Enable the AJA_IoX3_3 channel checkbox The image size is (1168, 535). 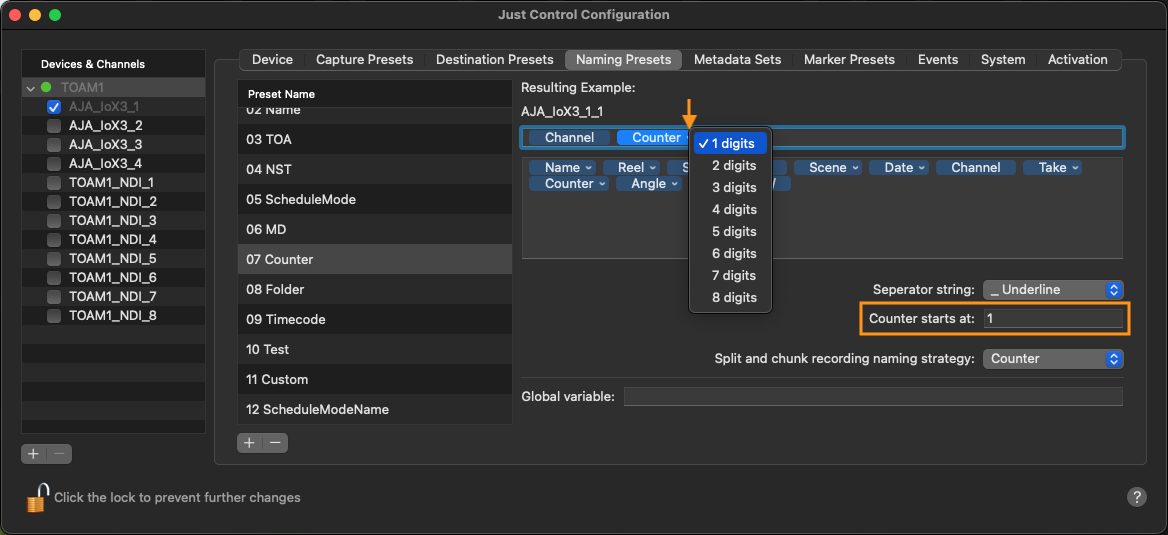point(54,145)
